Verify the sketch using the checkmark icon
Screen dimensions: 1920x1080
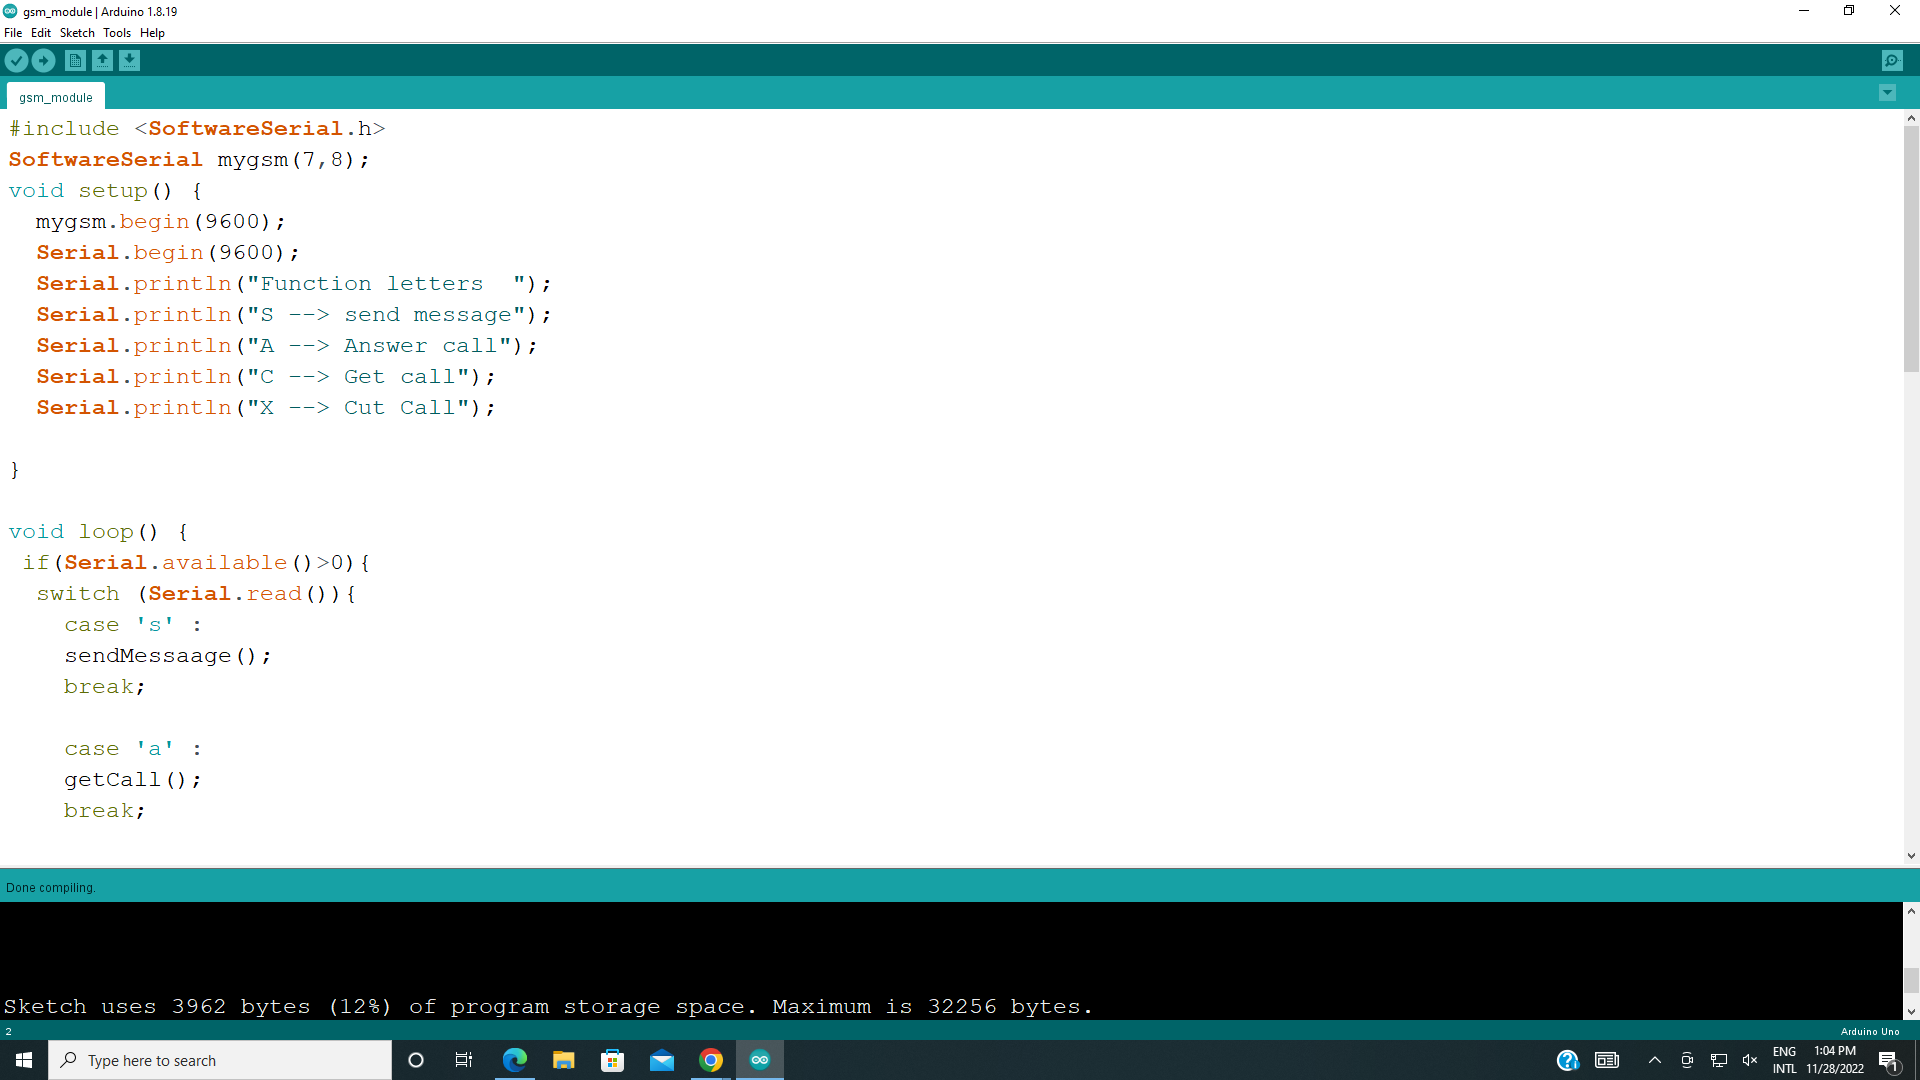(x=16, y=60)
